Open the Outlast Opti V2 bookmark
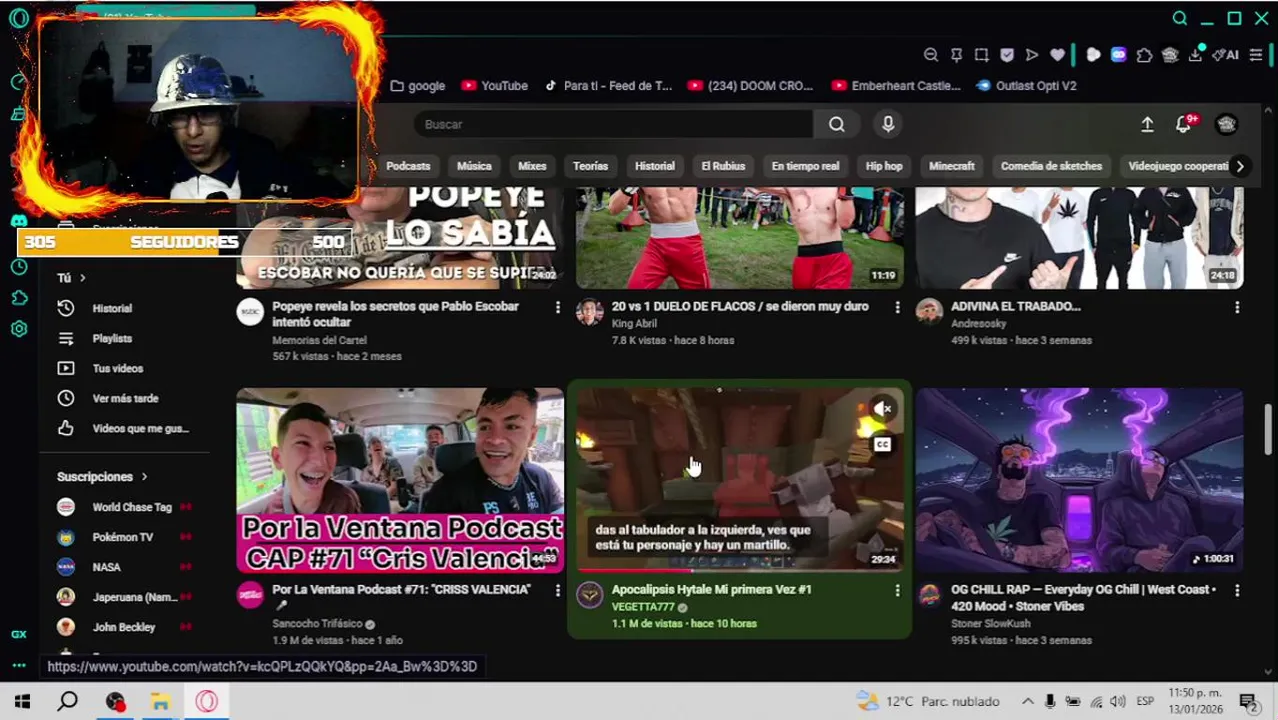The width and height of the screenshot is (1278, 720). pyautogui.click(x=1026, y=86)
